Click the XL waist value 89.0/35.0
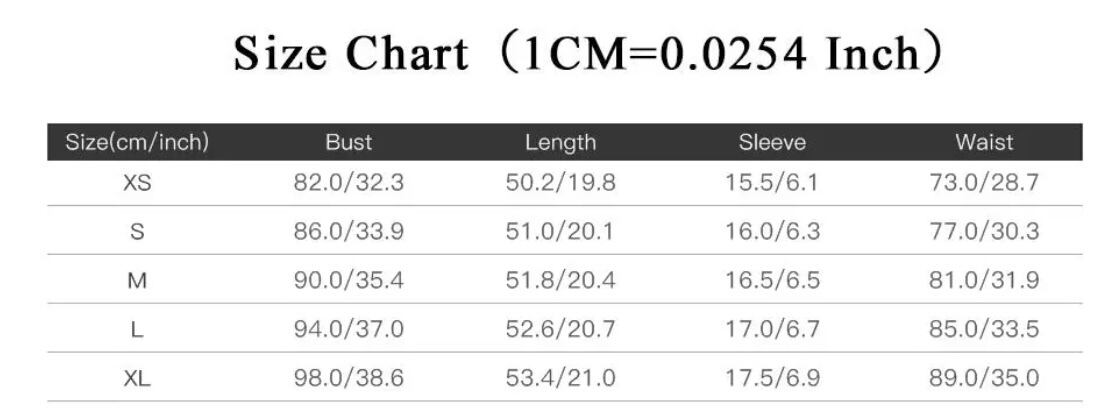Image resolution: width=1112 pixels, height=408 pixels. pyautogui.click(x=984, y=379)
